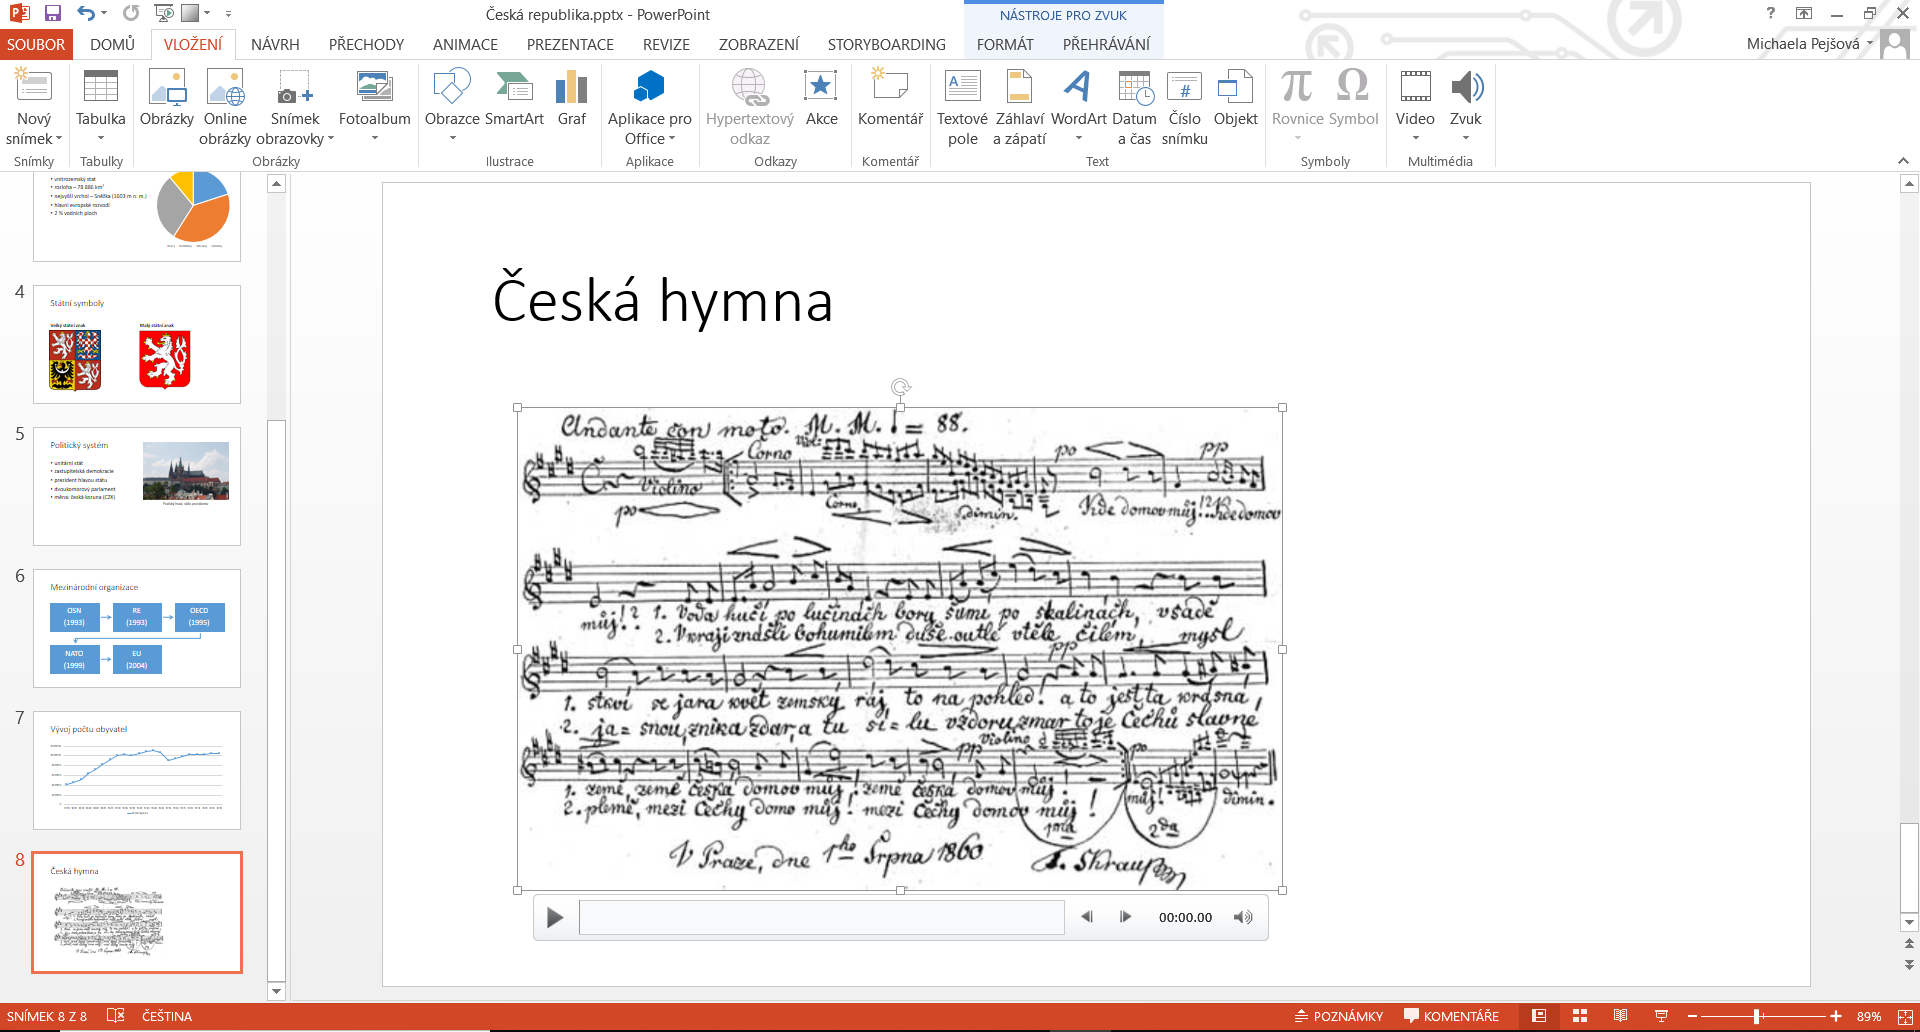The image size is (1920, 1032).
Task: Click the zoom slider in the status bar
Action: 1757,1016
